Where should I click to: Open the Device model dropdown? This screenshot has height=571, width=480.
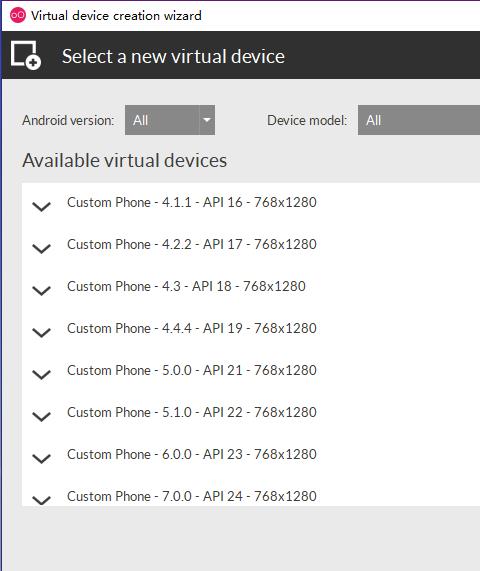click(419, 120)
